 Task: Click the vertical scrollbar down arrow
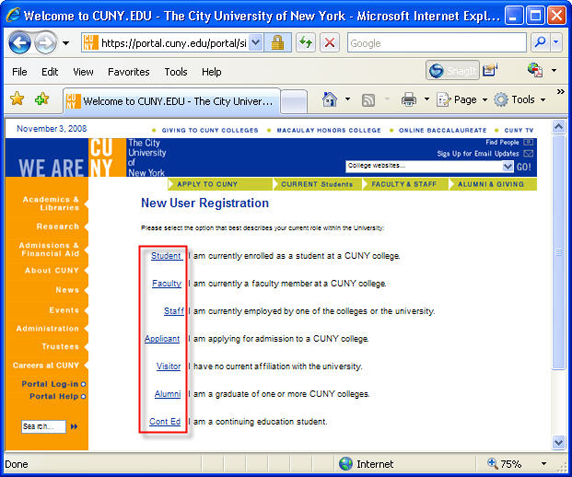pos(559,442)
